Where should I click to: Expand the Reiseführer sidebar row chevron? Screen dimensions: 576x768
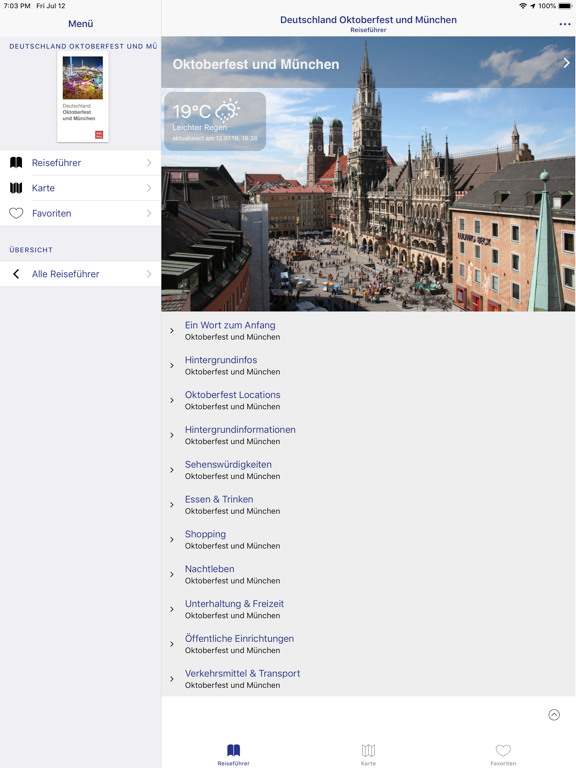[x=149, y=163]
